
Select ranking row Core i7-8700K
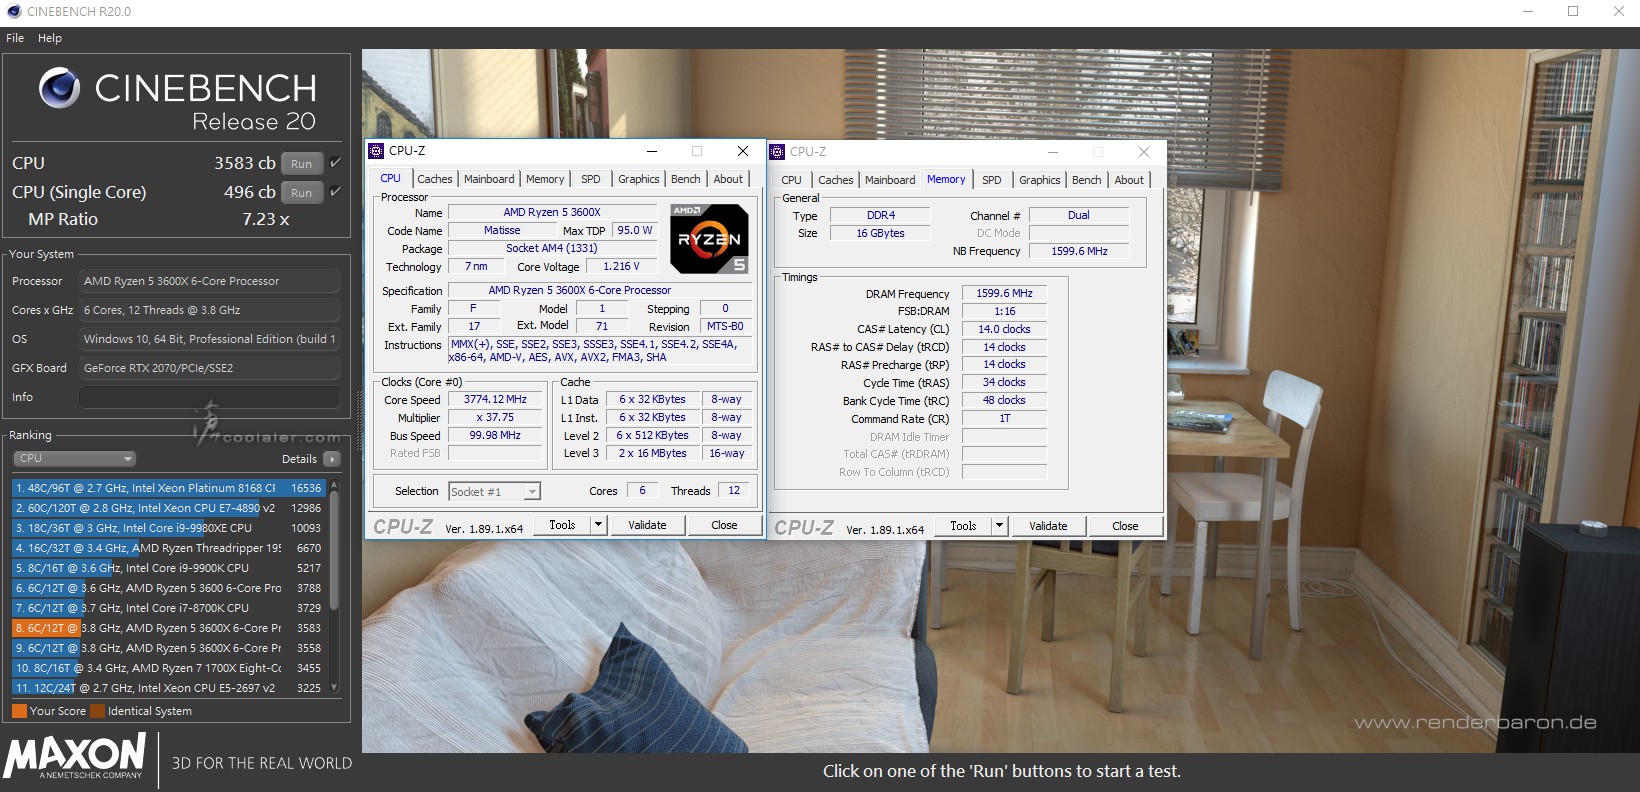168,608
